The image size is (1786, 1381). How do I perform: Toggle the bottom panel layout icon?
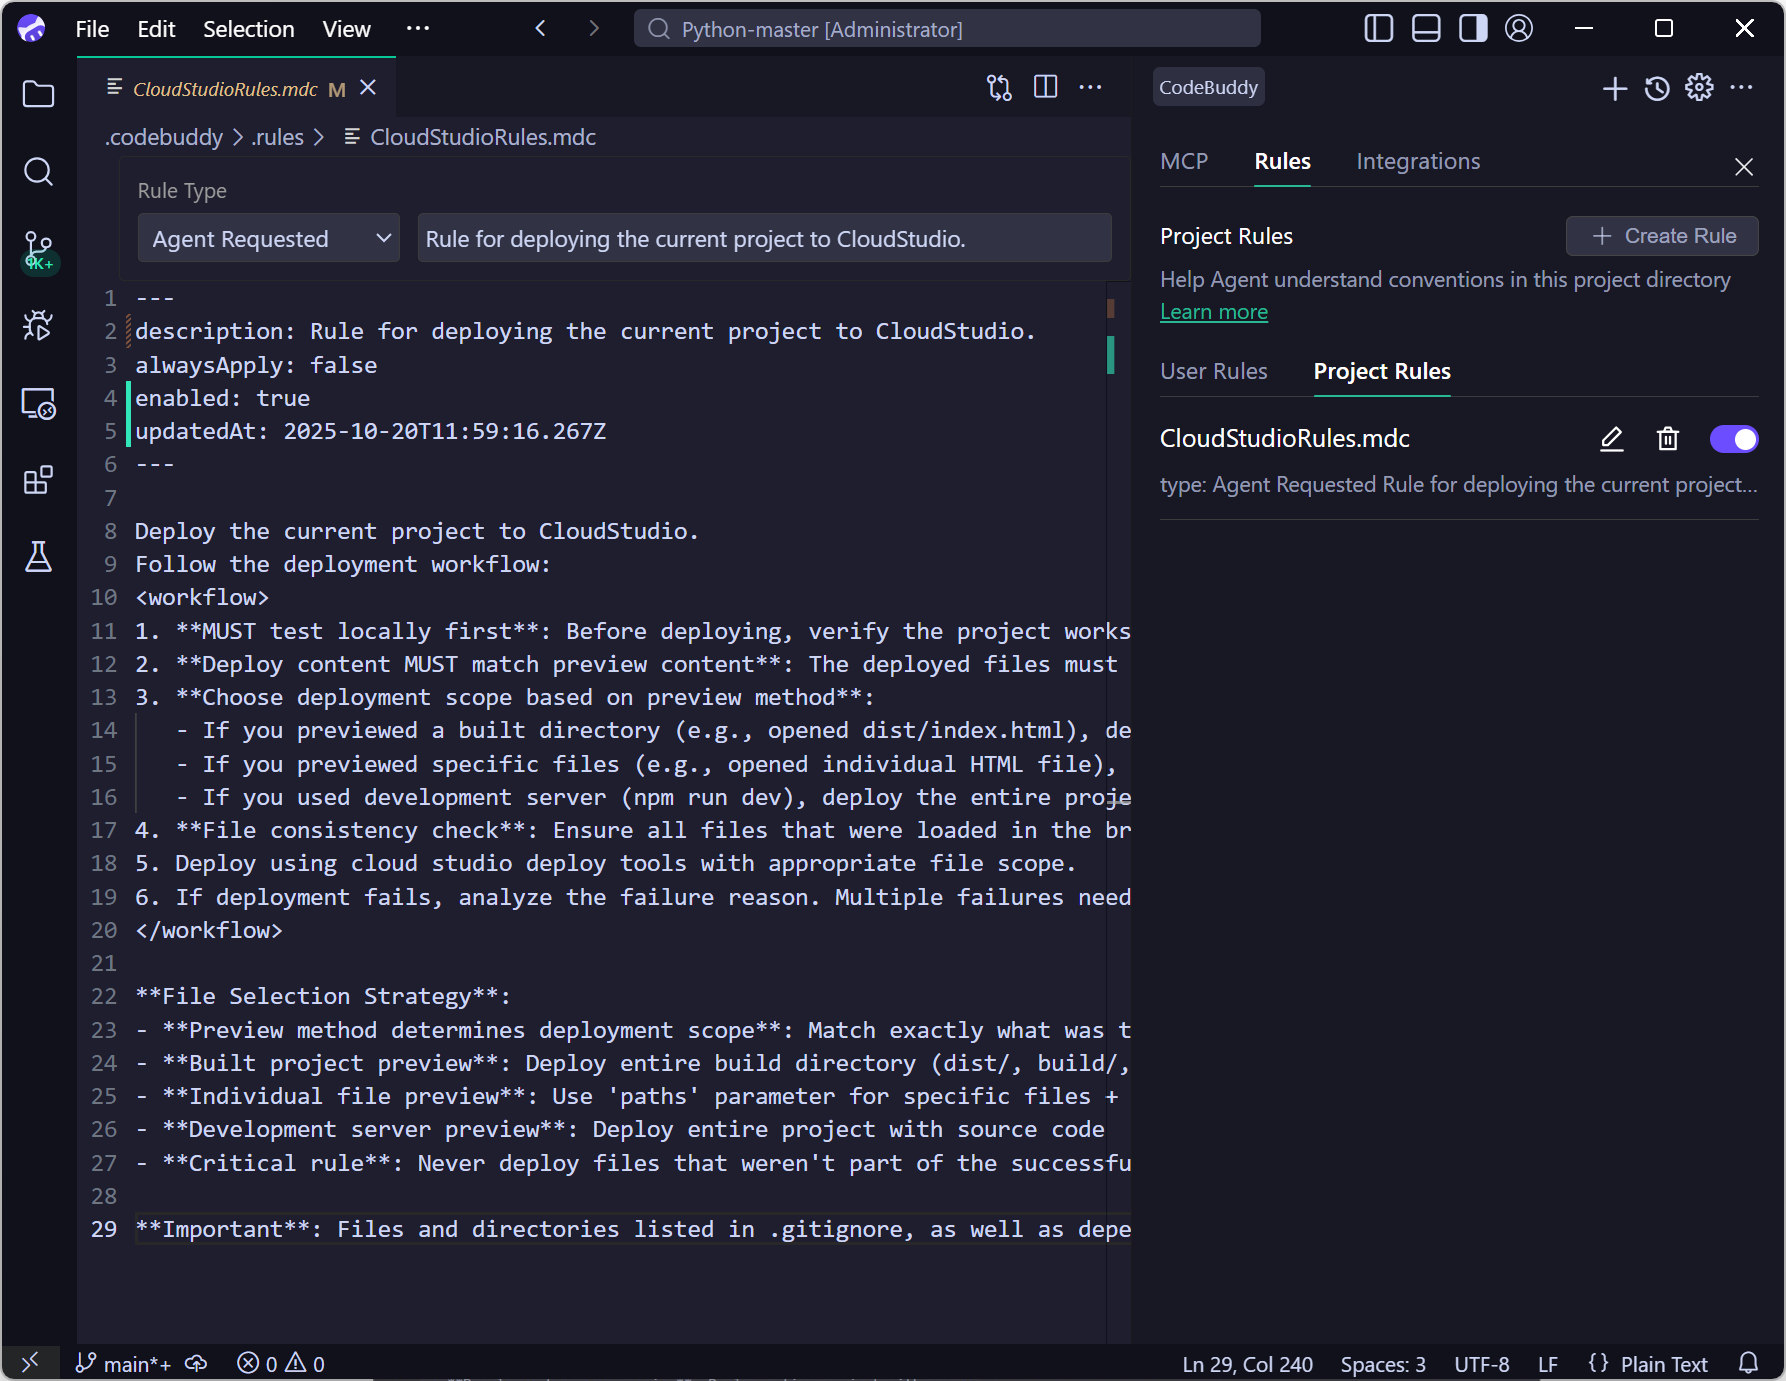pyautogui.click(x=1425, y=29)
